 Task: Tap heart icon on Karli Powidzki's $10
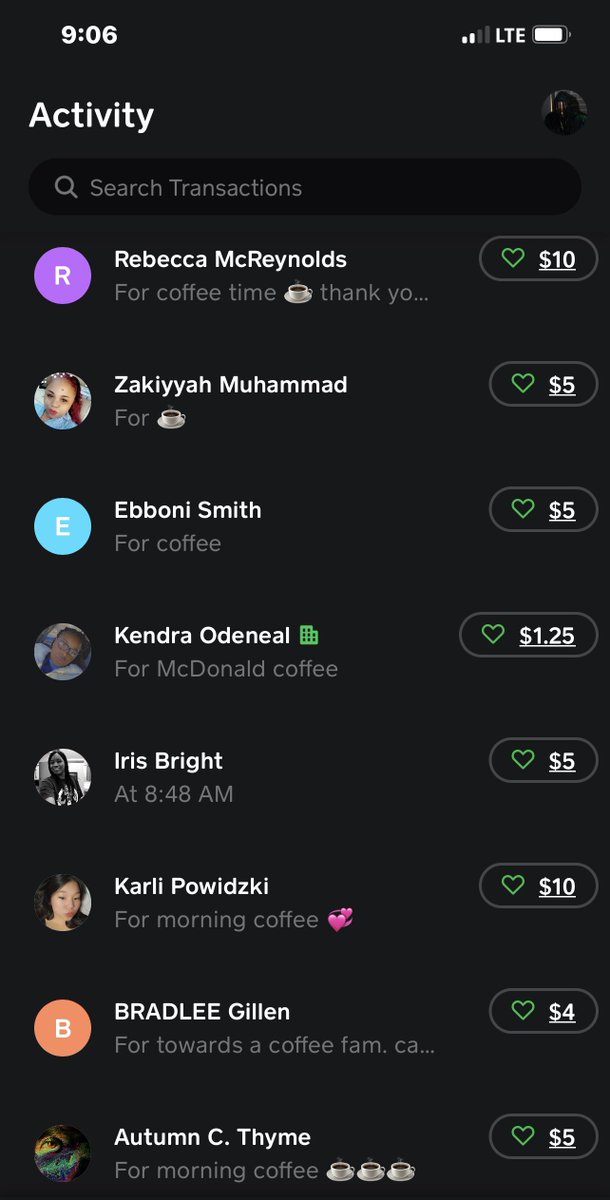(513, 886)
